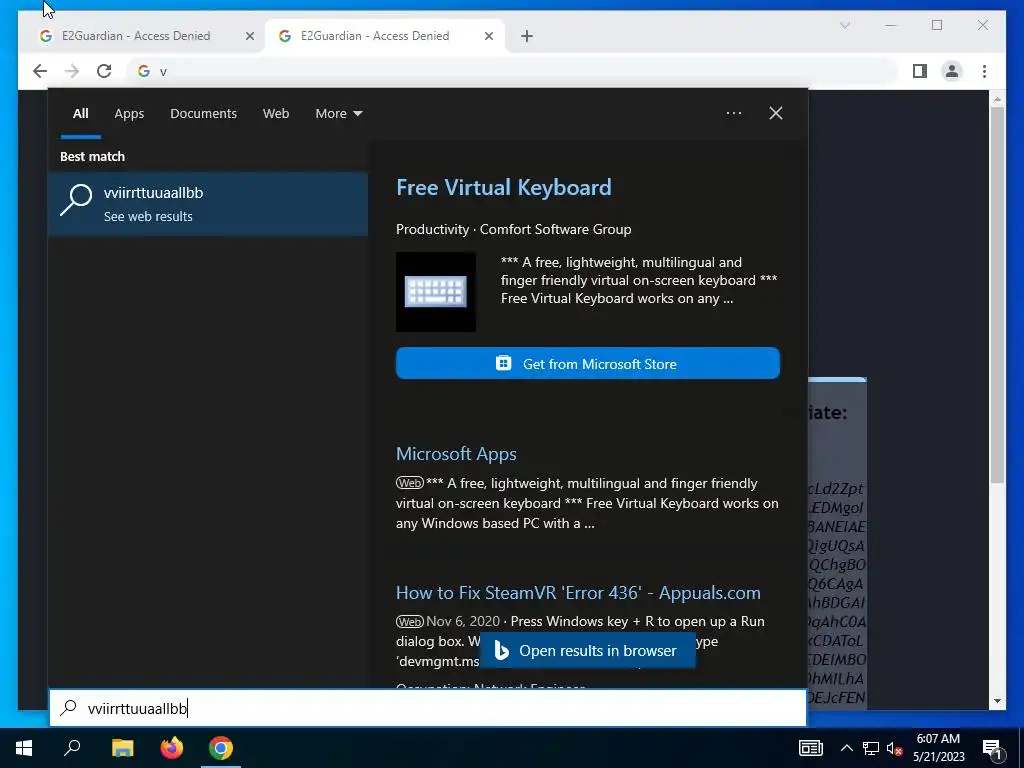Open Chrome's three-dot menu
1024x768 pixels.
(984, 71)
